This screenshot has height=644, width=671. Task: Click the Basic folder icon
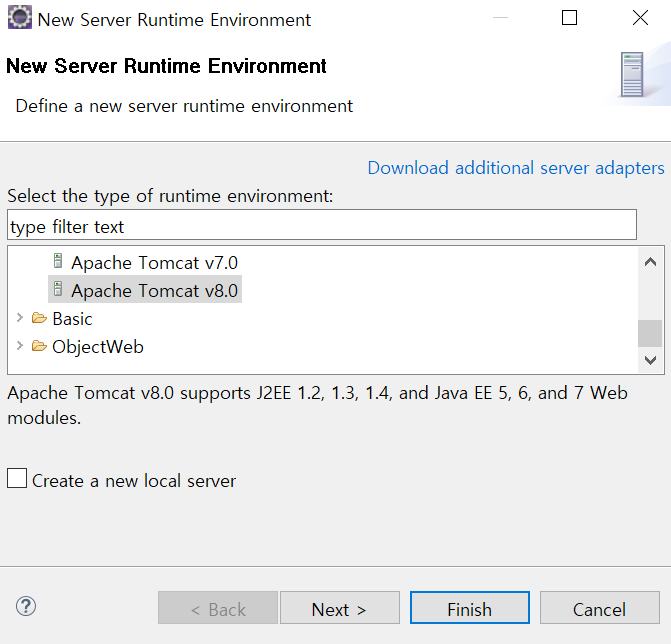(39, 318)
